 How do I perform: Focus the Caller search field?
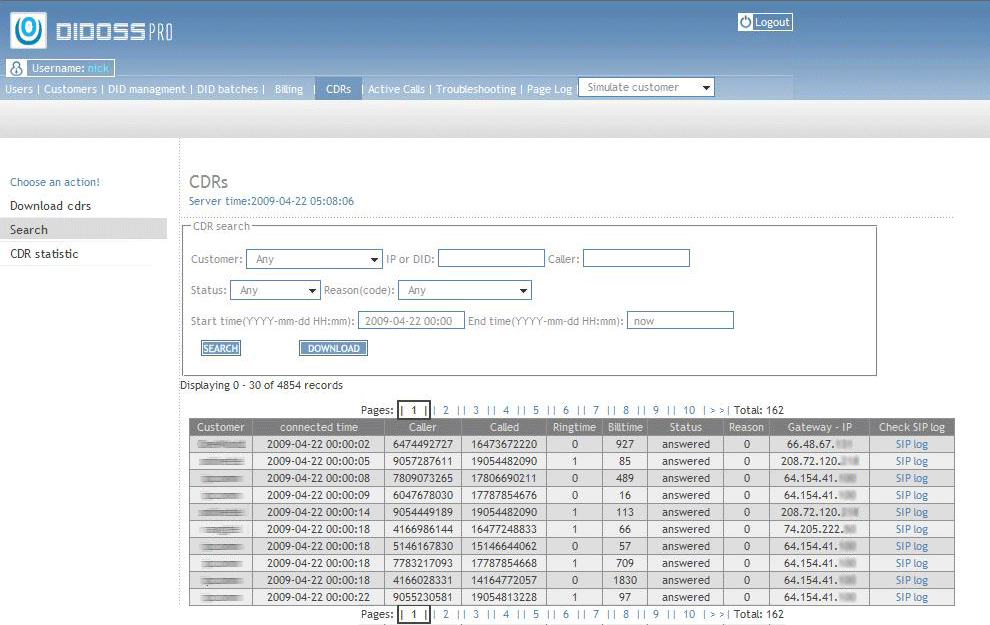pyautogui.click(x=636, y=259)
